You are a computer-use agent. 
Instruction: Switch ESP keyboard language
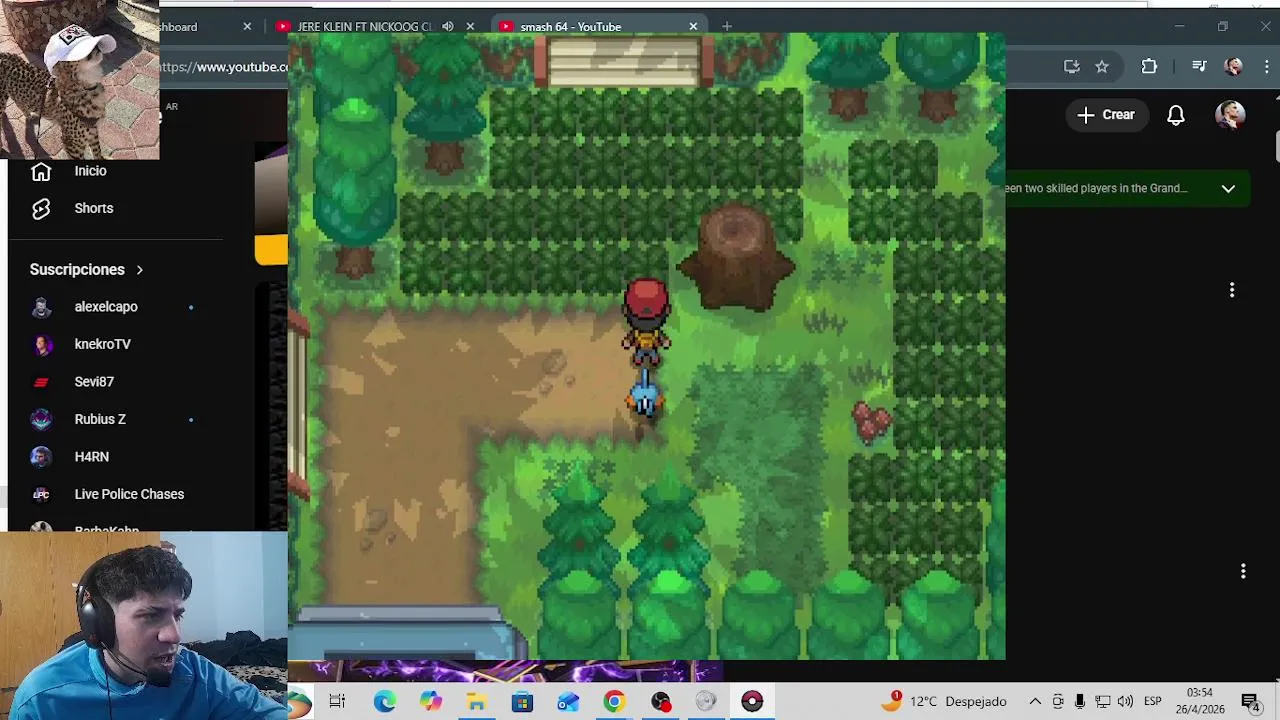1152,702
